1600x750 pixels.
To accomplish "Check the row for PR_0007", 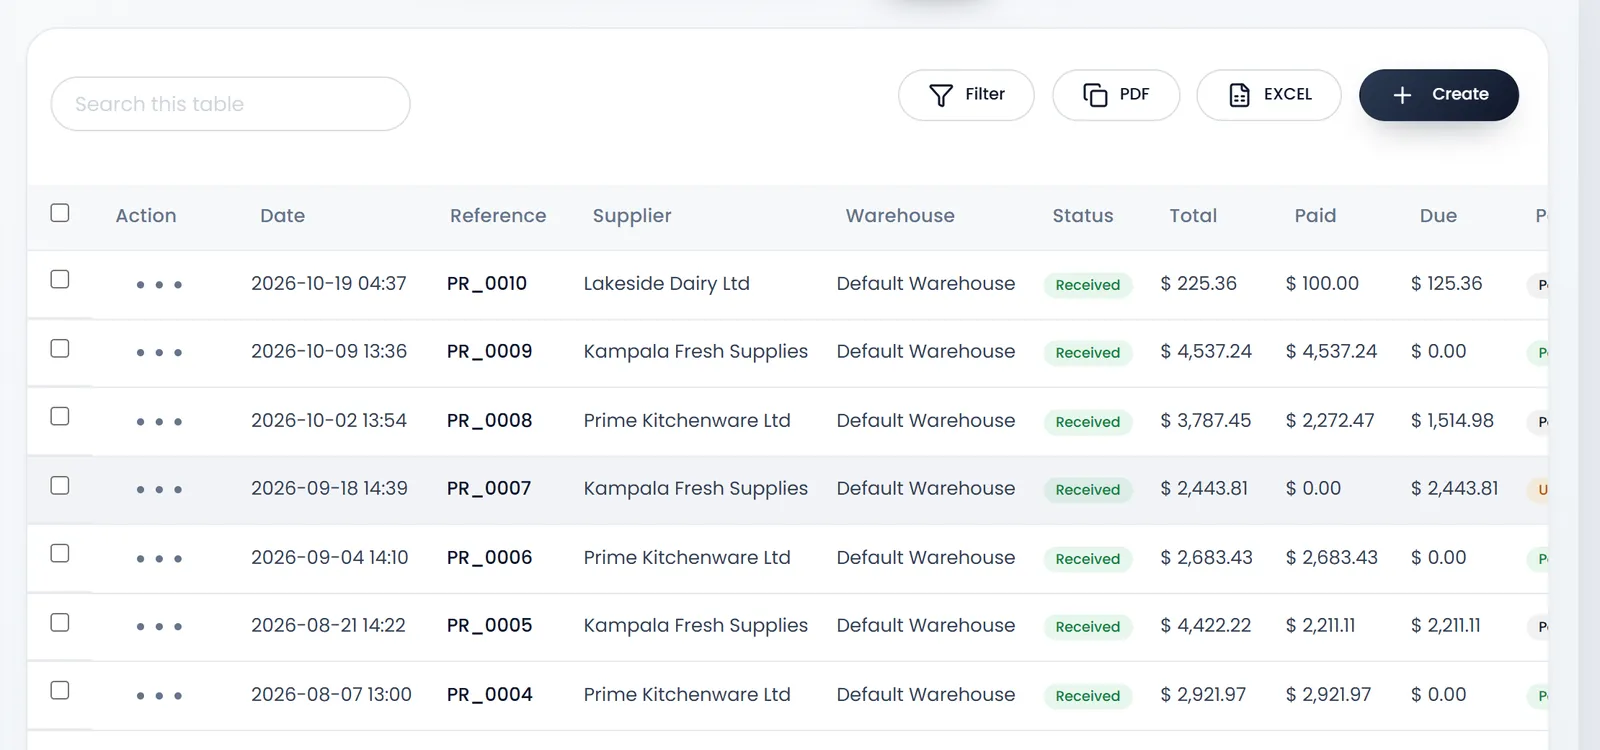I will tap(60, 485).
